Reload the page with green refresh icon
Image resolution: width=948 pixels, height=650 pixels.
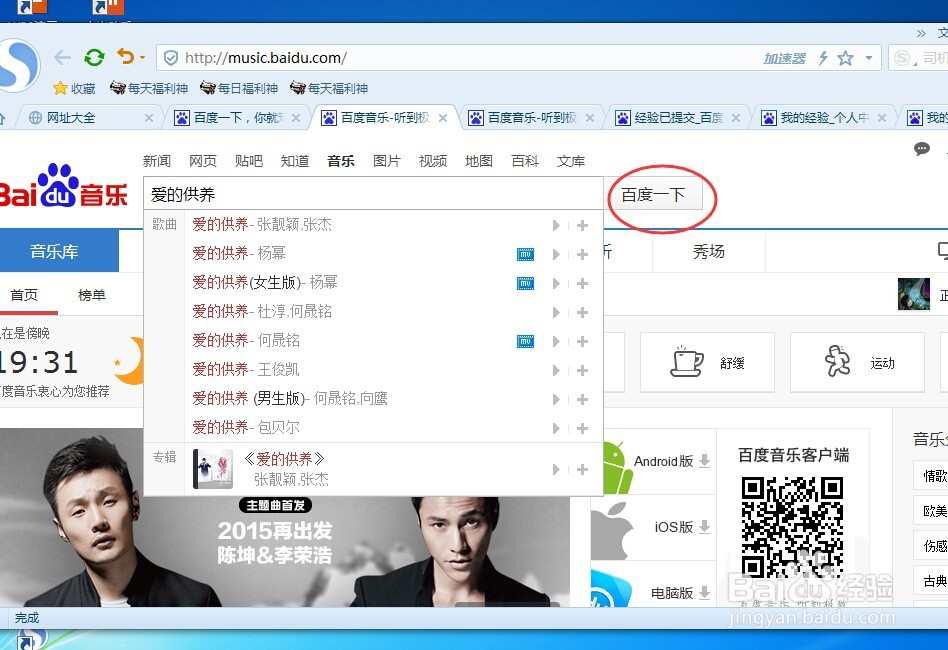pos(94,57)
